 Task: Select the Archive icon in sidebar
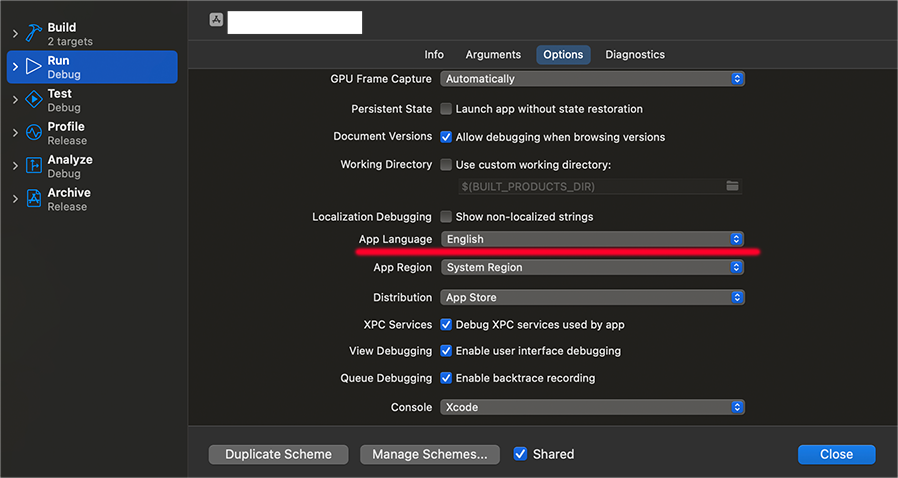(x=34, y=199)
